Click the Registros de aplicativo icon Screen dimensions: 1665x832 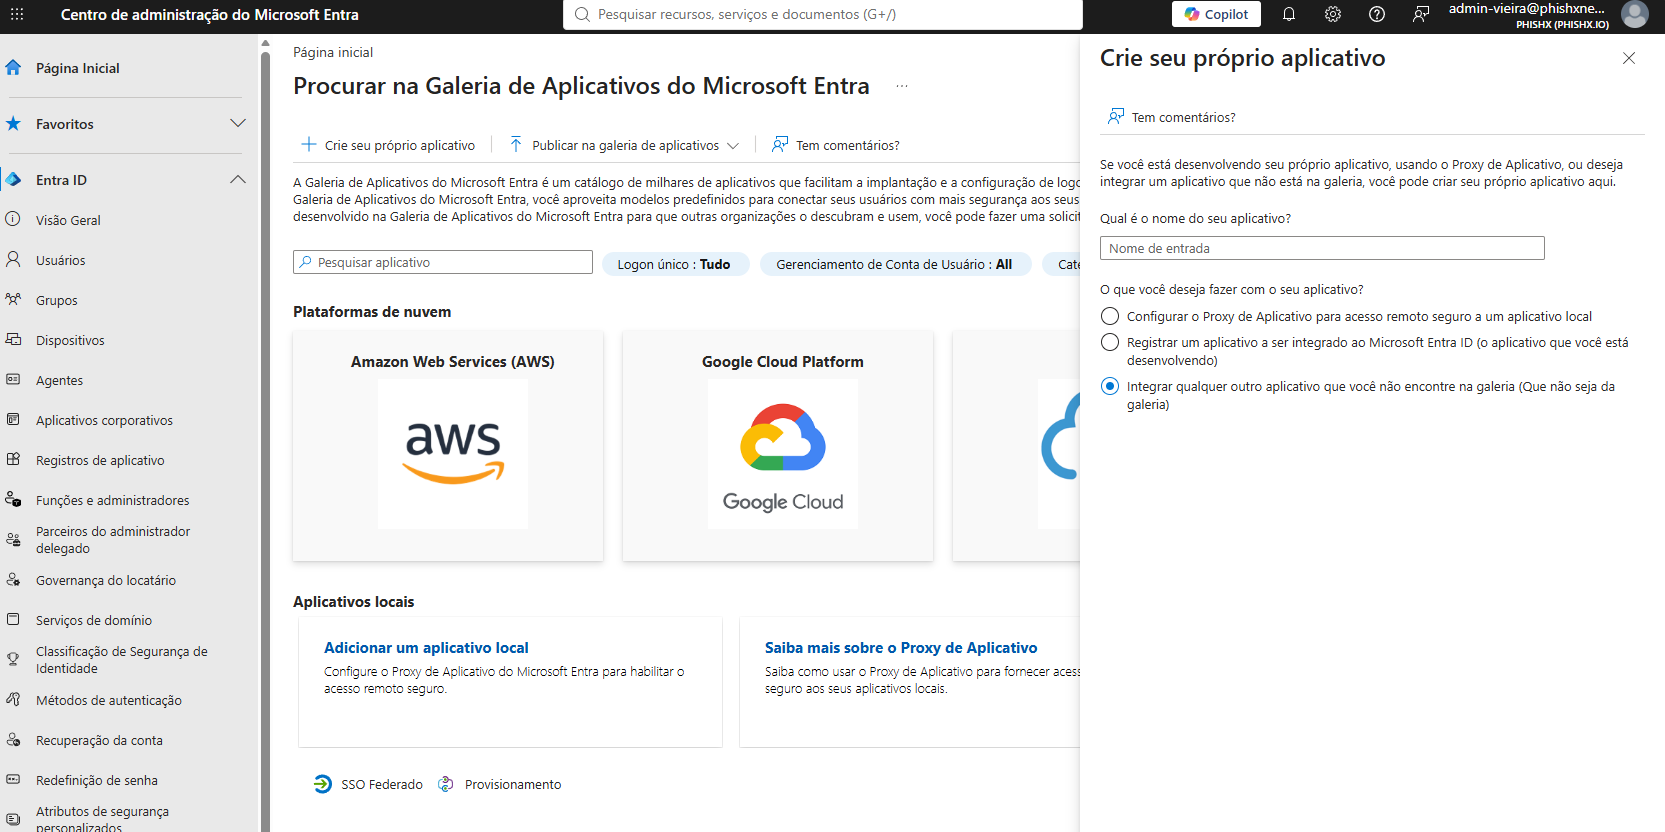[x=13, y=459]
